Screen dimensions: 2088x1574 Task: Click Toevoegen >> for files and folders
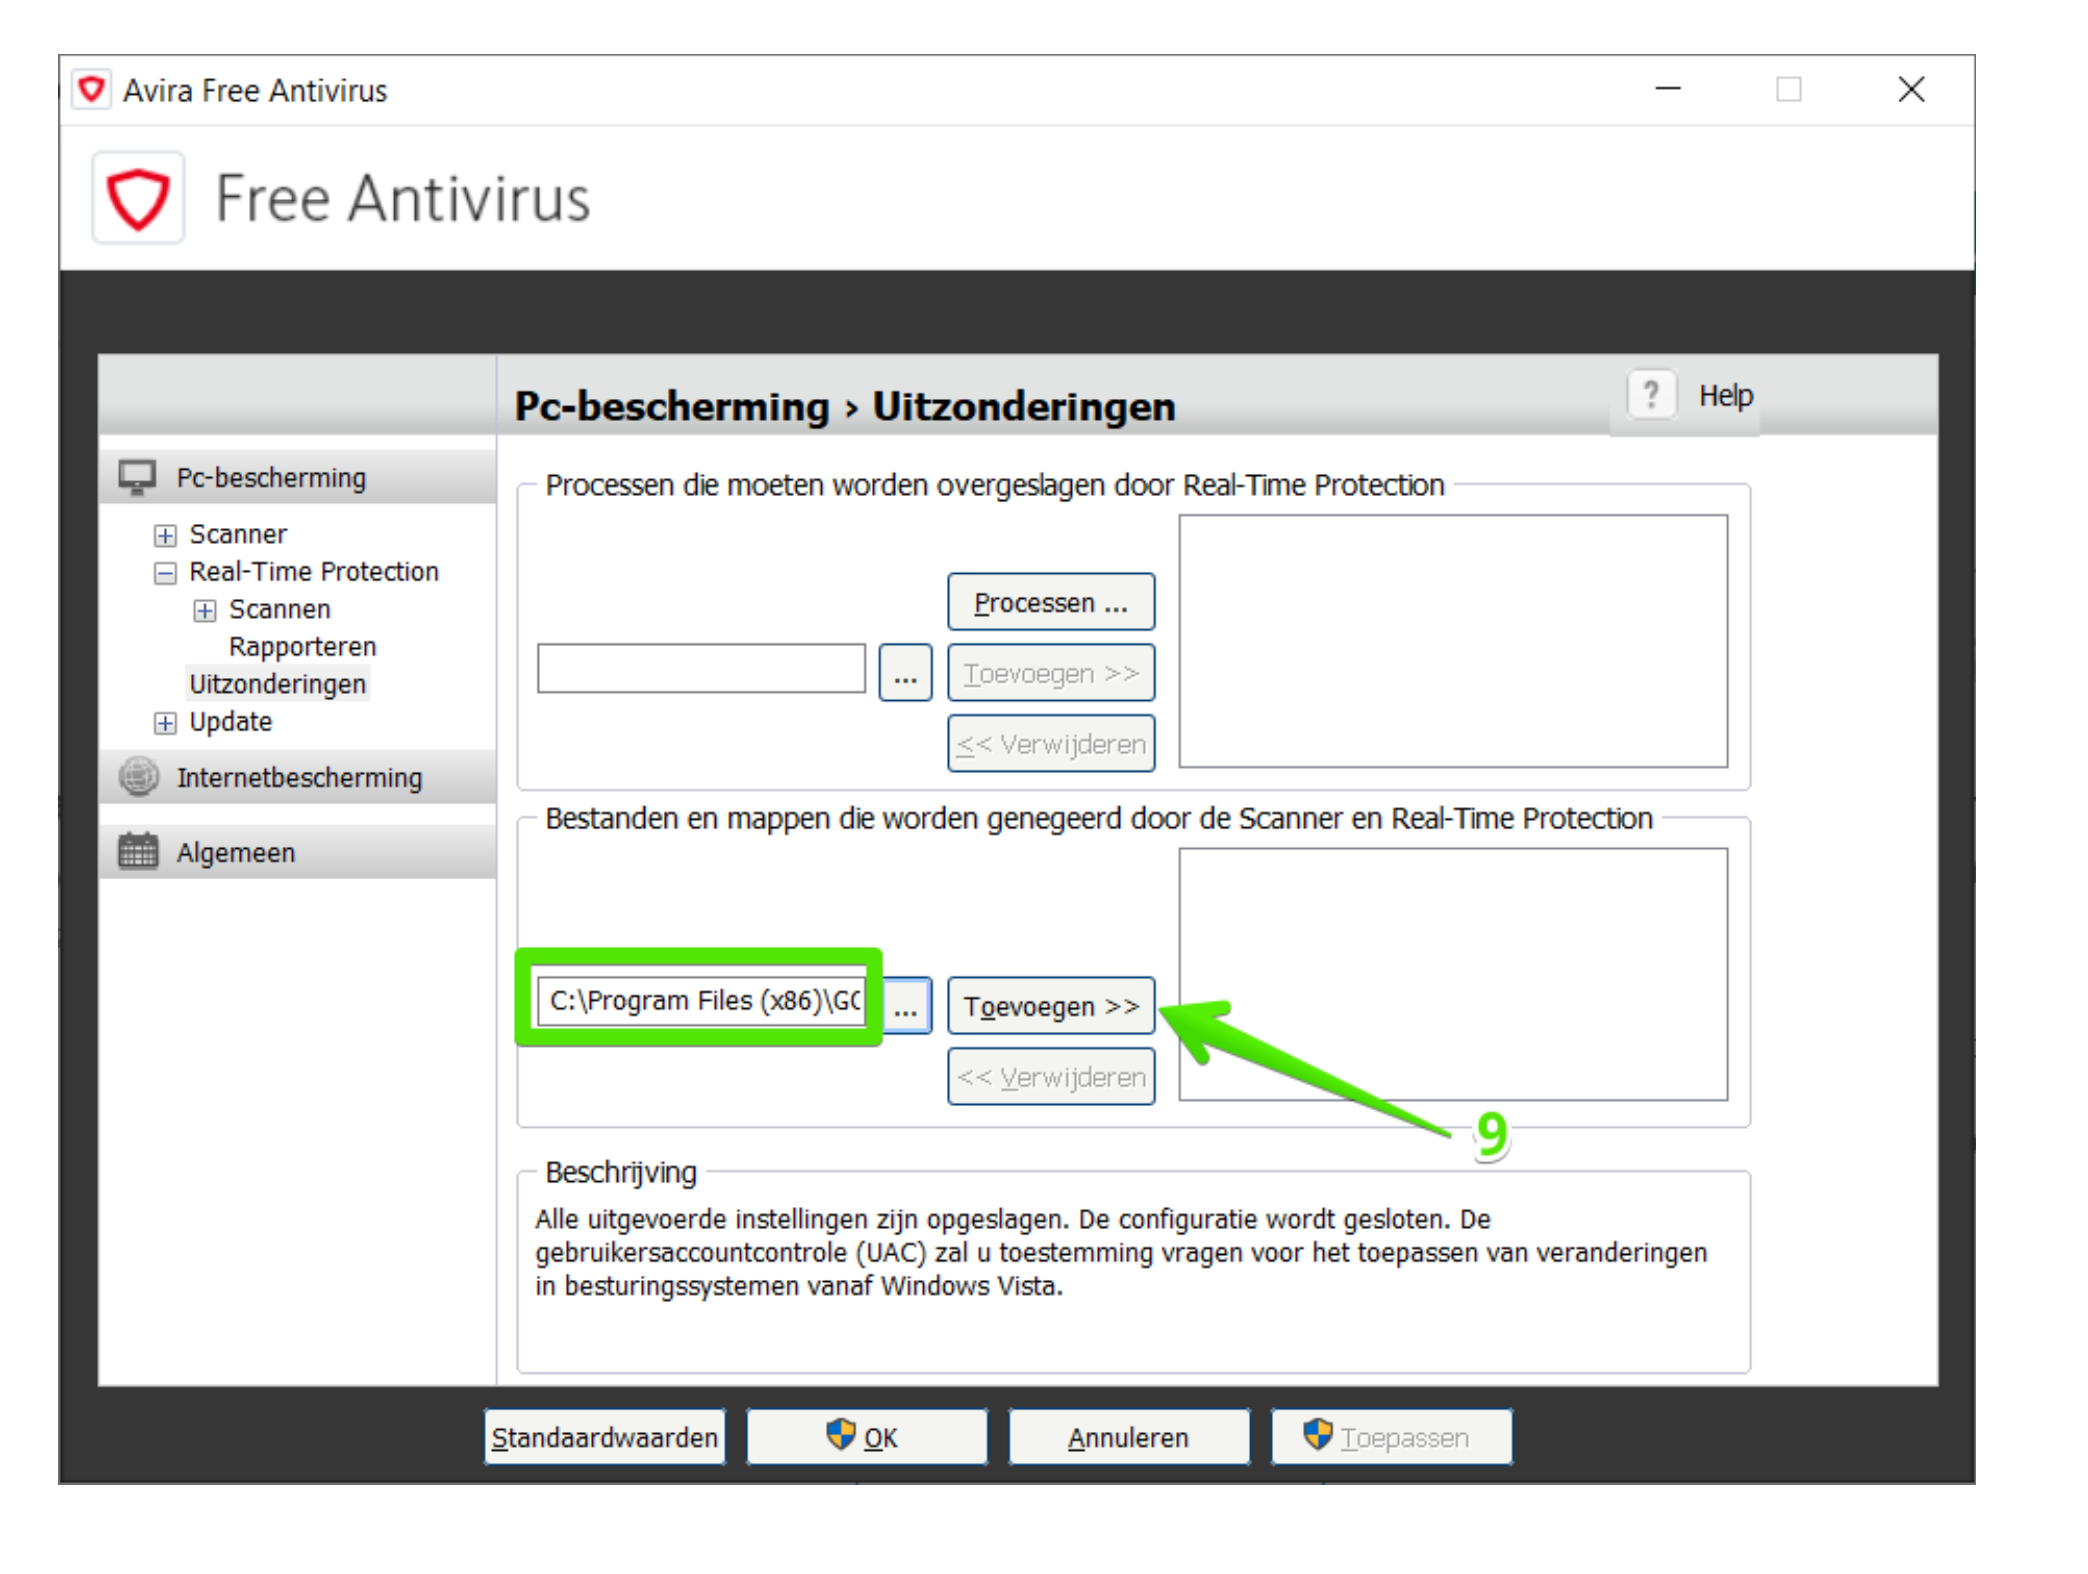pos(1051,1005)
